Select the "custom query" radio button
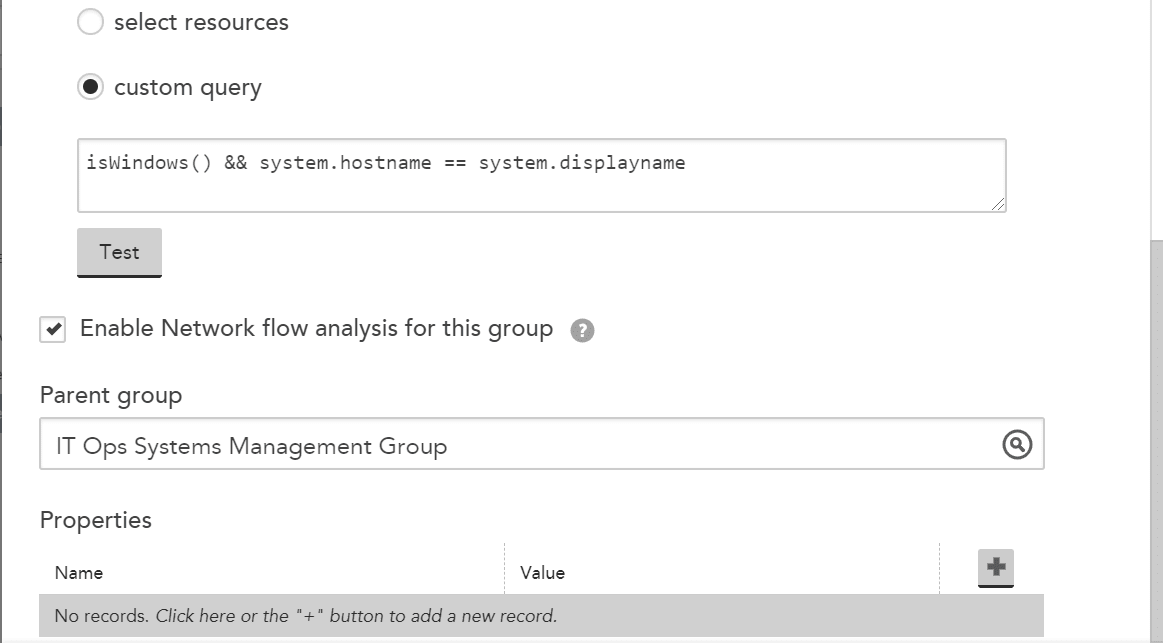 [90, 87]
